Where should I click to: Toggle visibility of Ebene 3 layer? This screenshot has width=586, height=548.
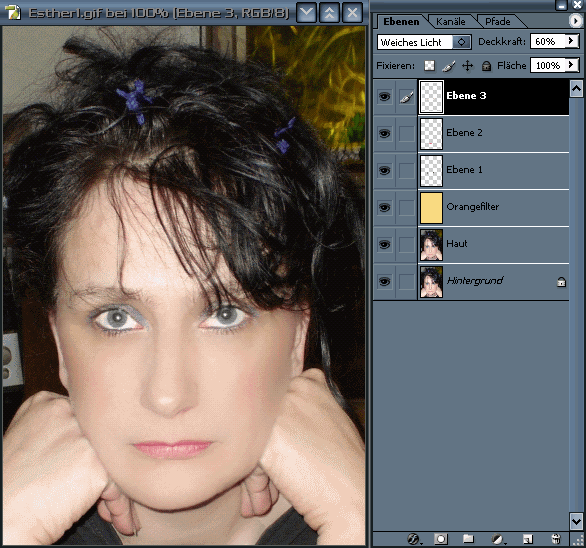tap(384, 97)
